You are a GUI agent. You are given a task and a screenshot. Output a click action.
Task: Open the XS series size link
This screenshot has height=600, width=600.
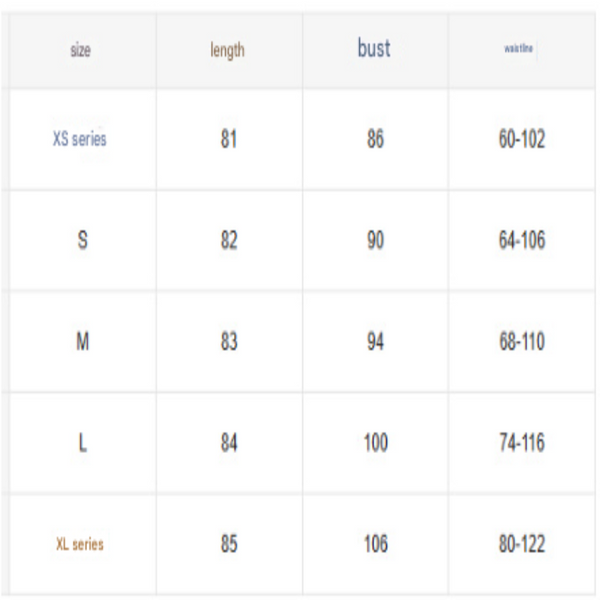(79, 140)
